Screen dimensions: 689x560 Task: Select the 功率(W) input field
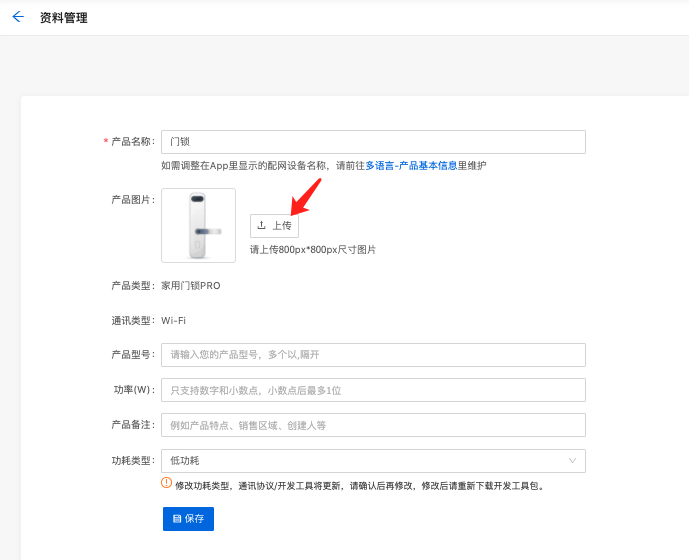coord(373,390)
